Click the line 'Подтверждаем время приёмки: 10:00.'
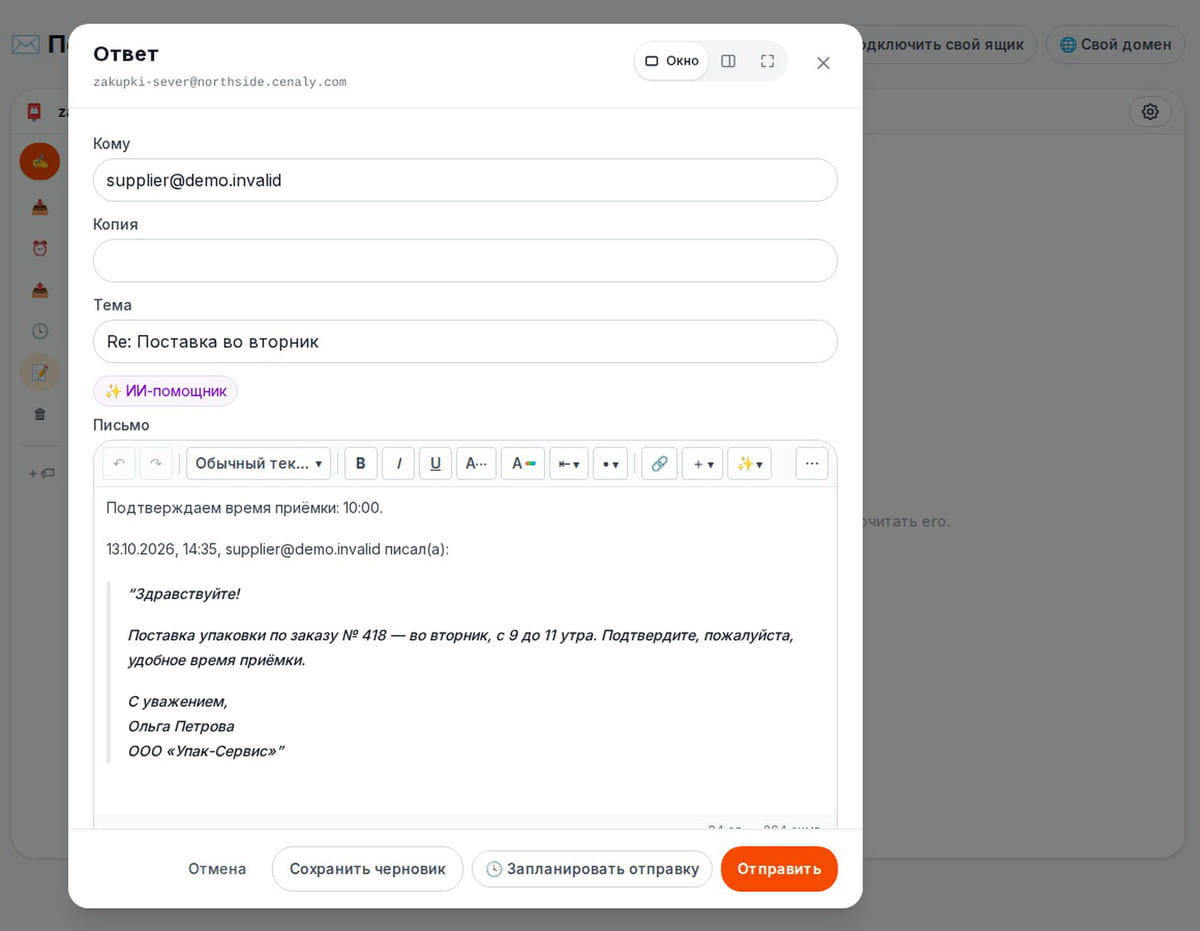 (244, 508)
